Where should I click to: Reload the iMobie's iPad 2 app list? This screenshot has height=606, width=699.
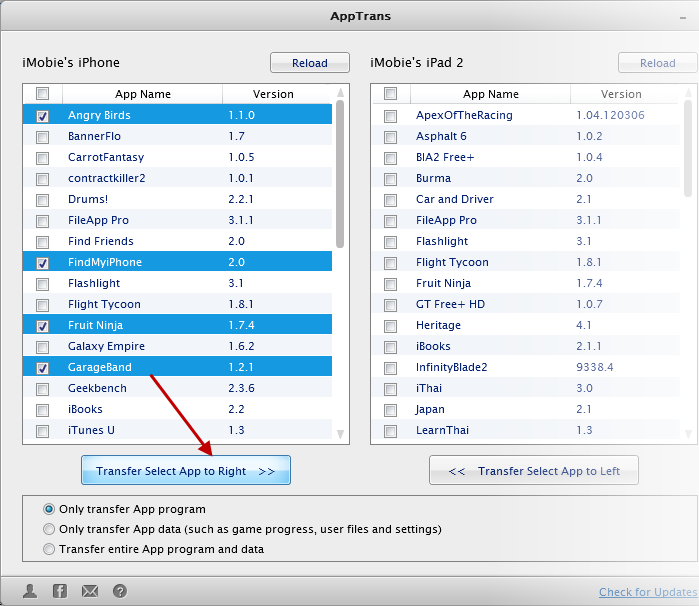click(x=658, y=63)
